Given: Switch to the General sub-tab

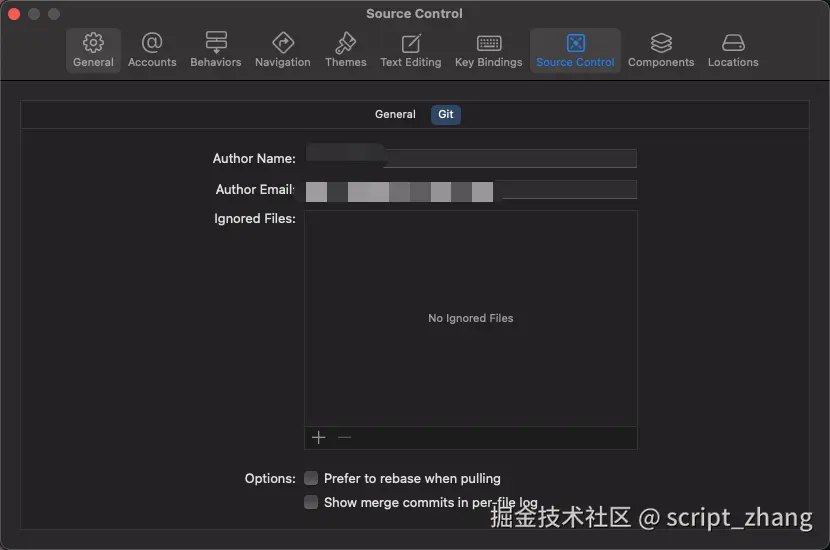Looking at the screenshot, I should pos(395,114).
